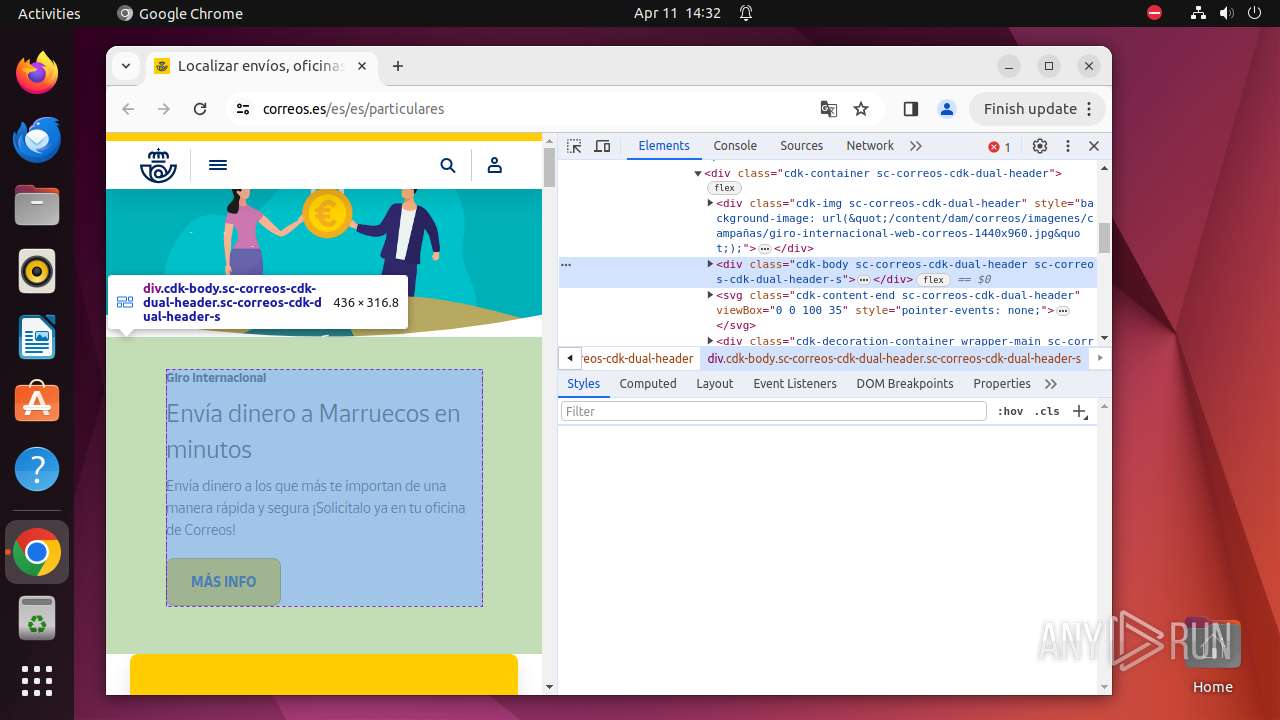The image size is (1280, 720).
Task: Expand the selected cdk-body div node
Action: click(x=710, y=265)
